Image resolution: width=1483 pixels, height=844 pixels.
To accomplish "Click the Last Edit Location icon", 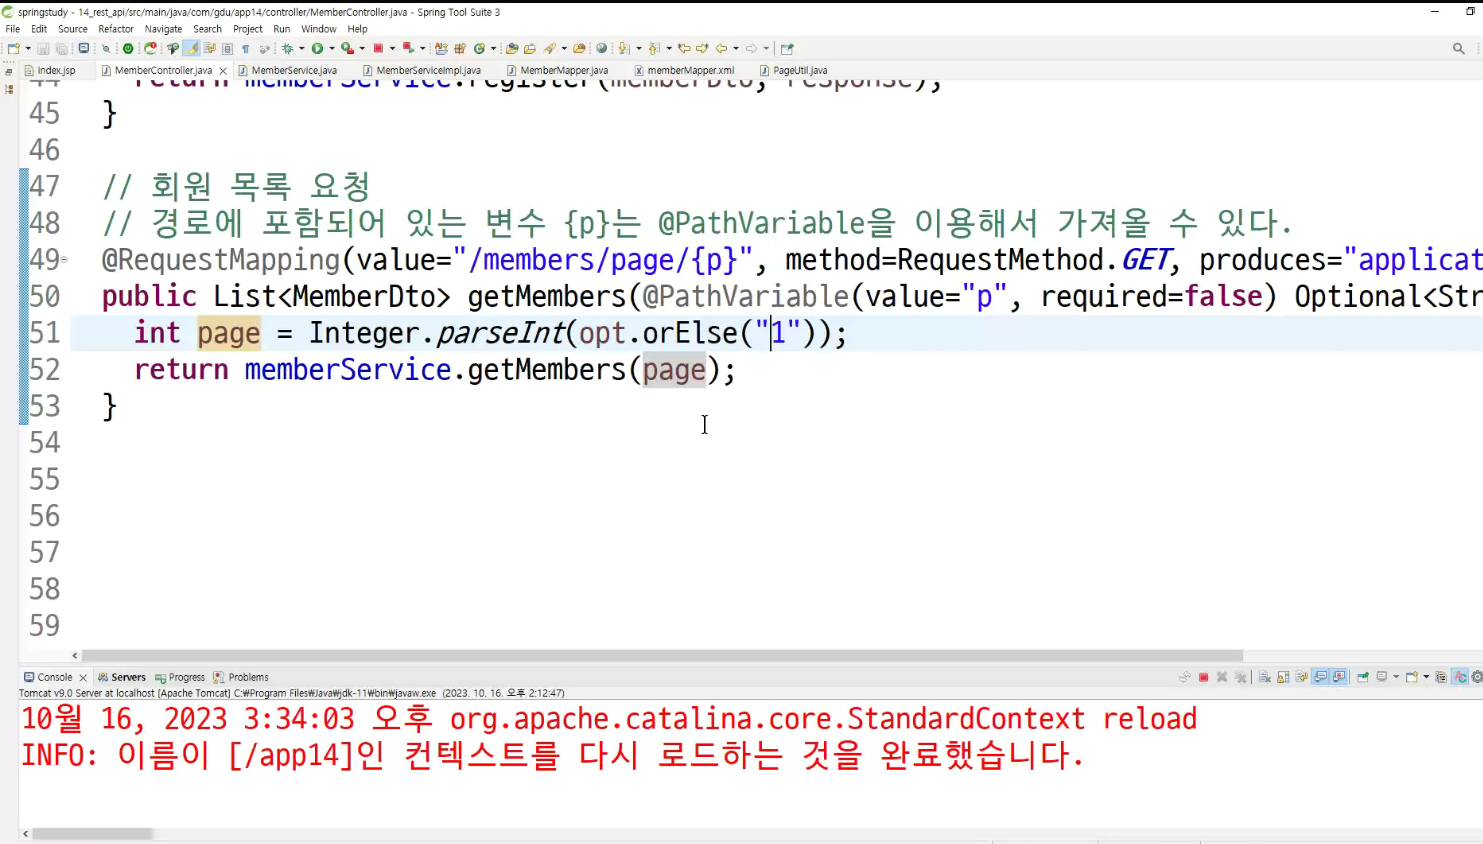I will 684,48.
